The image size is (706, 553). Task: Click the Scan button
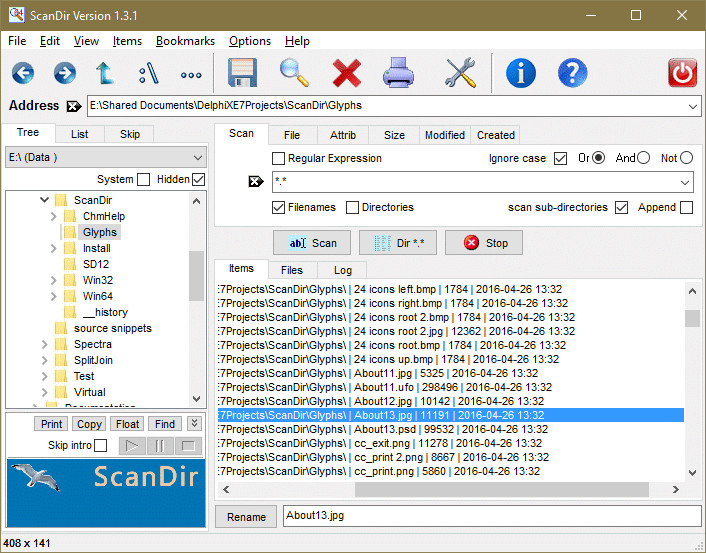pyautogui.click(x=312, y=243)
